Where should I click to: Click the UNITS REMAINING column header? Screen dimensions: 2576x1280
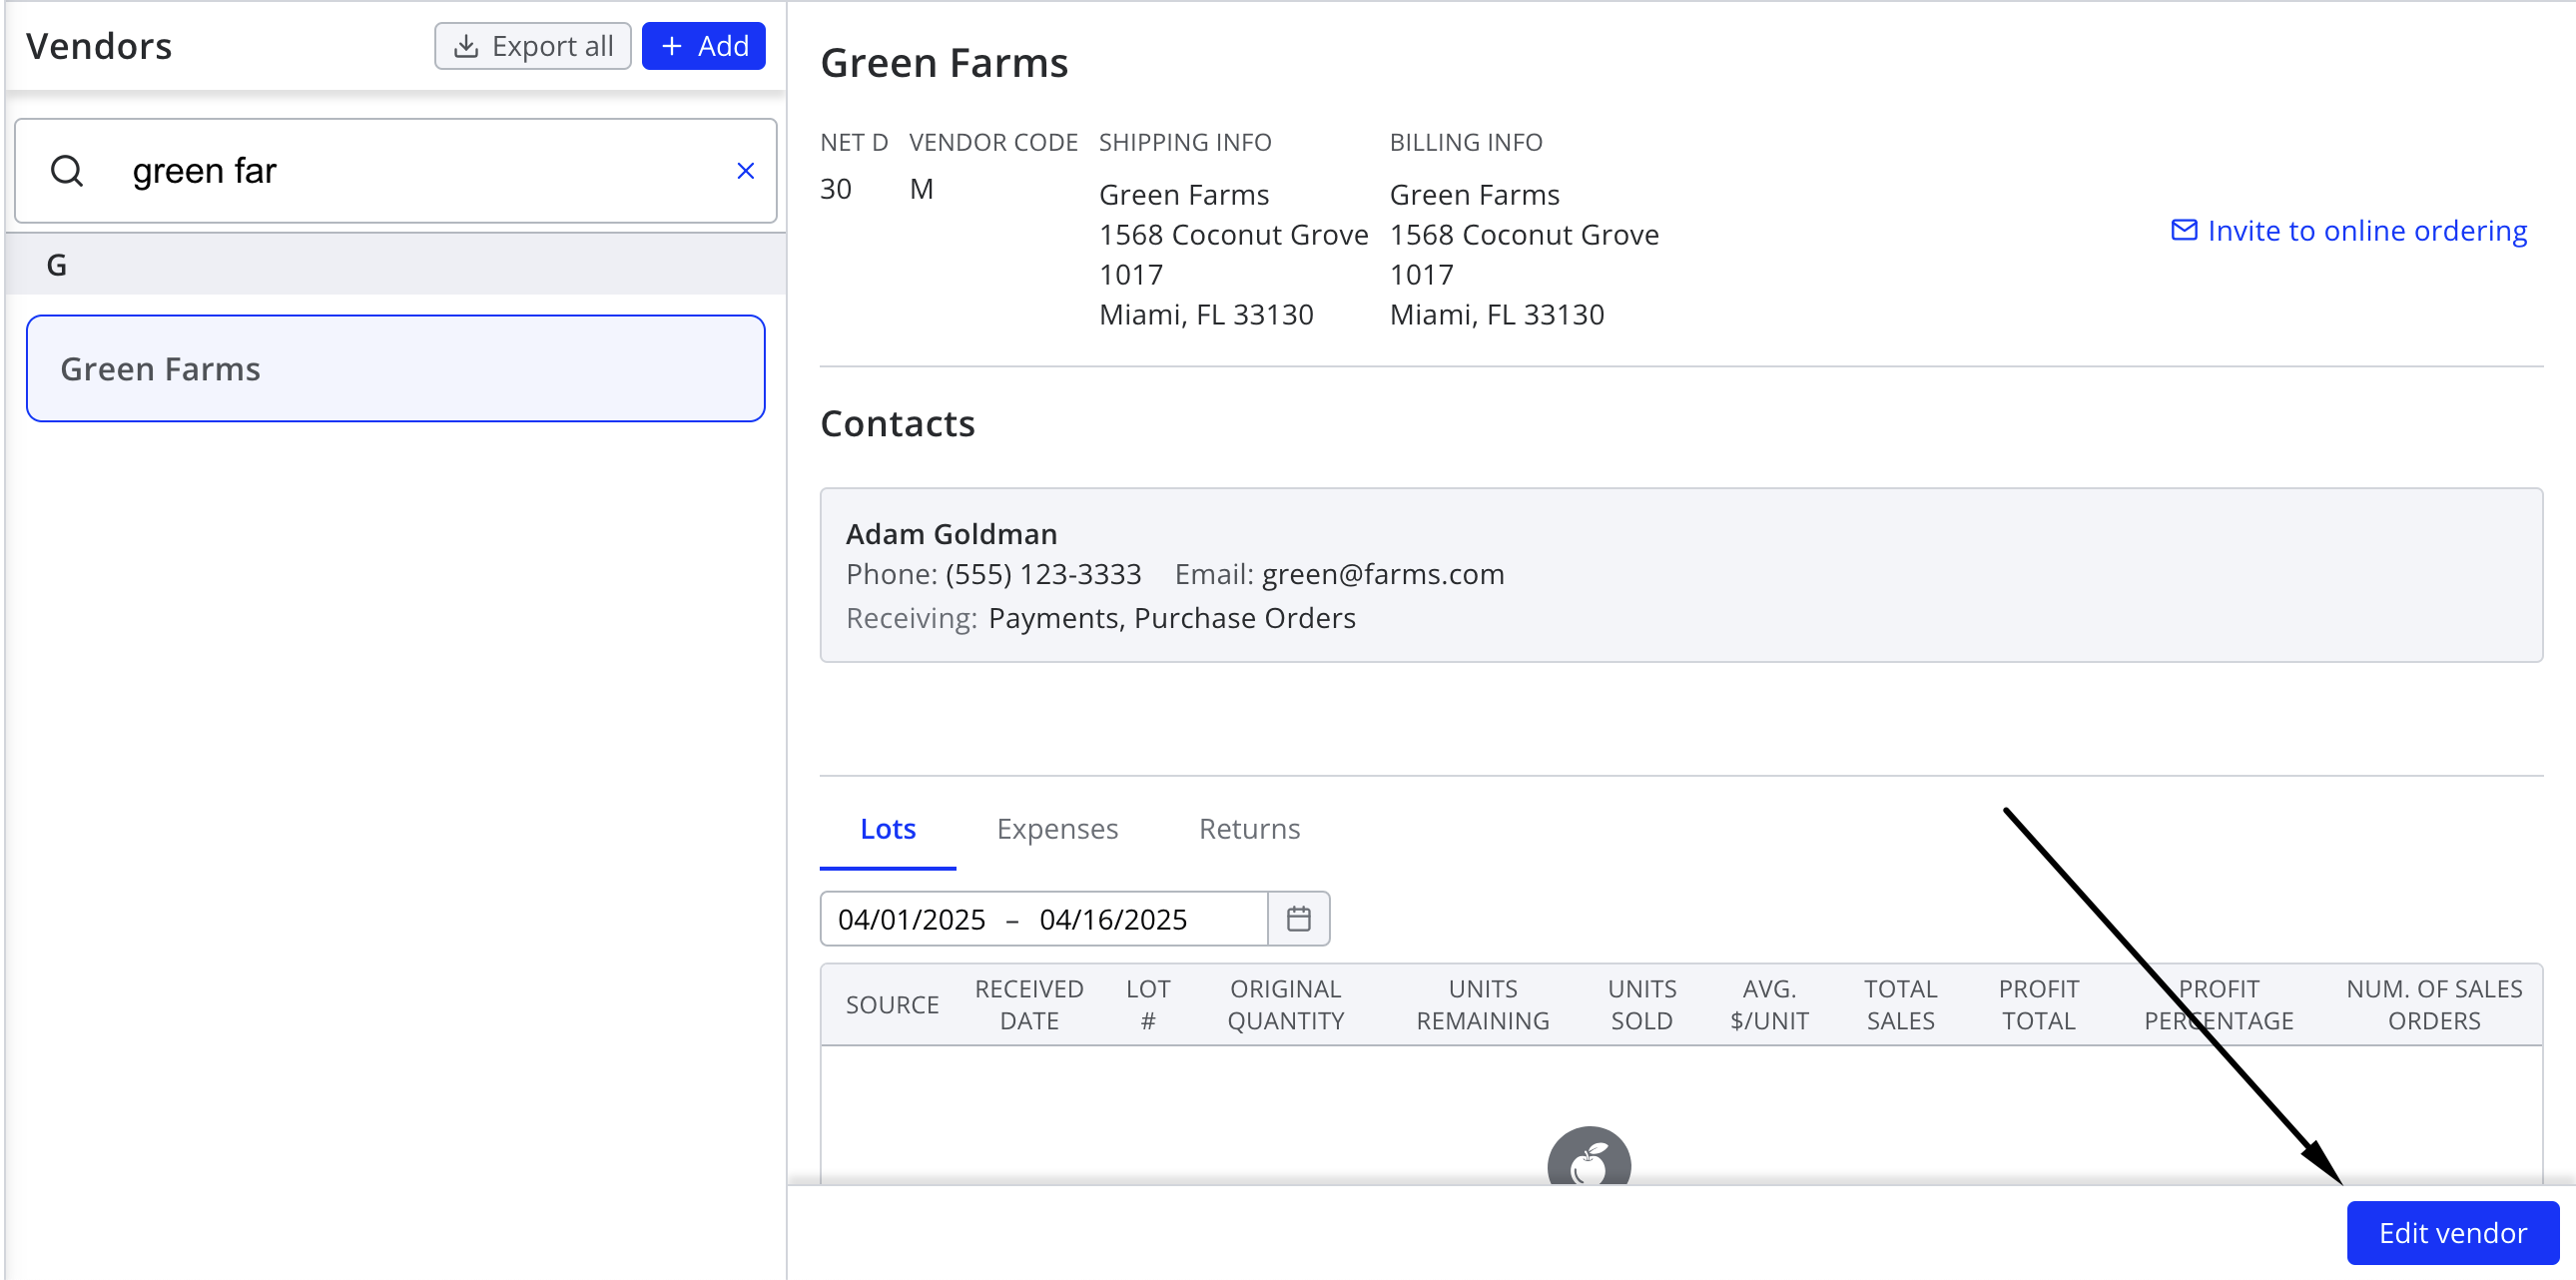coord(1482,1004)
